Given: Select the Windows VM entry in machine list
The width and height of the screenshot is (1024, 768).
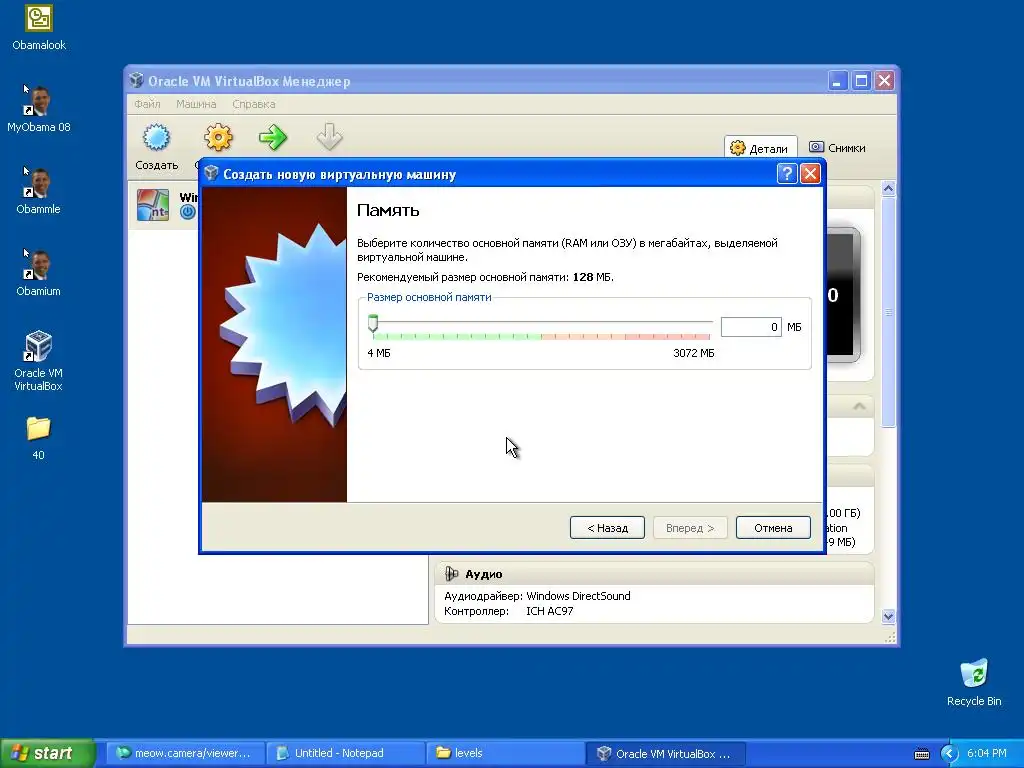Looking at the screenshot, I should pos(163,205).
